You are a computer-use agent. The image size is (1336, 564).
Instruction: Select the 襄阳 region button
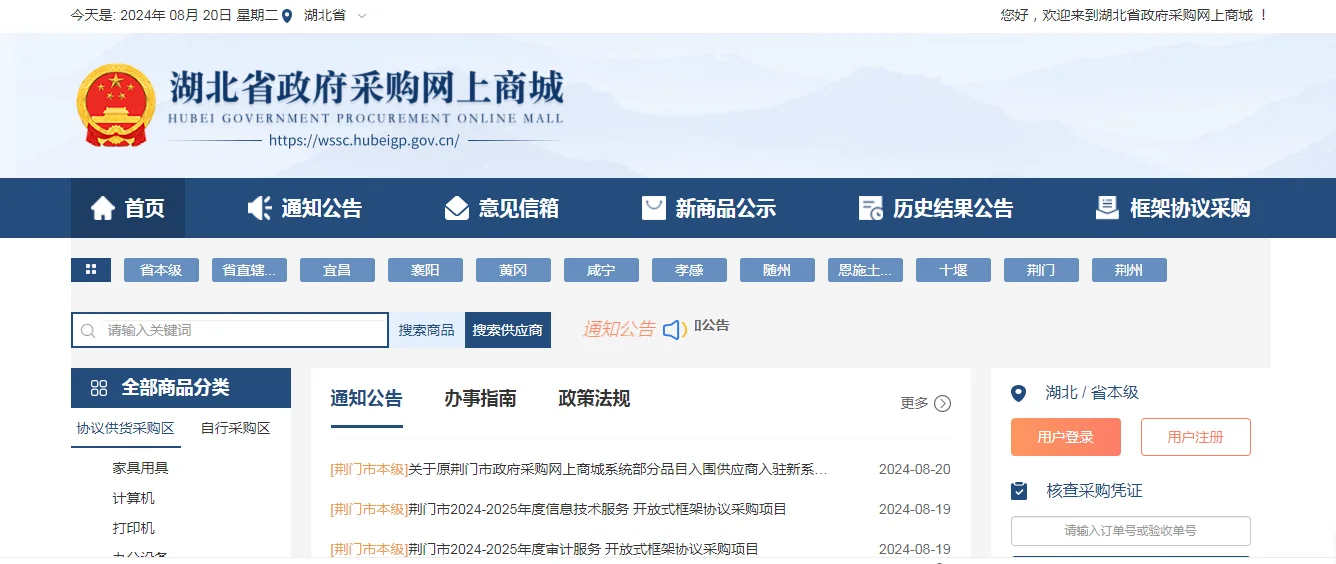tap(425, 270)
